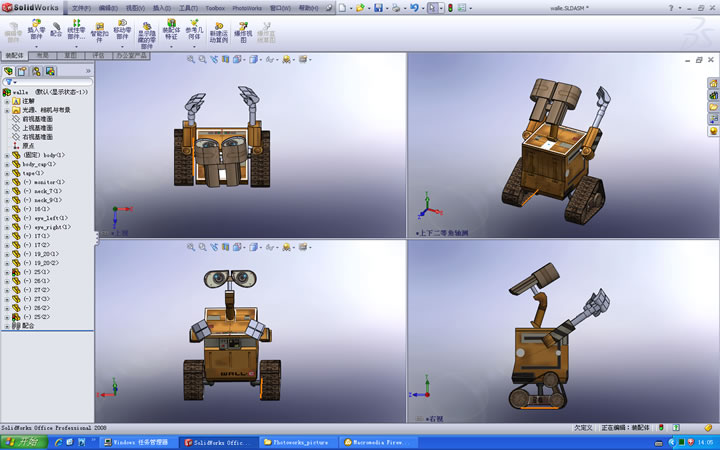Viewport: 720px width, 450px height.
Task: Select the (-) neck_7<1> component
Action: (42, 191)
